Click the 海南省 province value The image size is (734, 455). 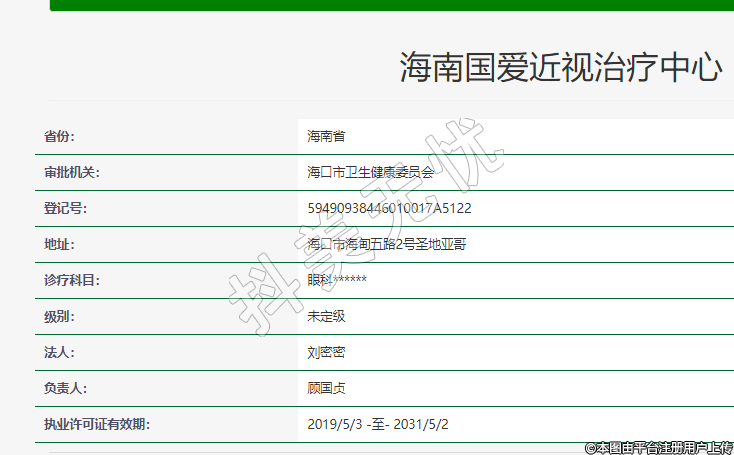(326, 136)
